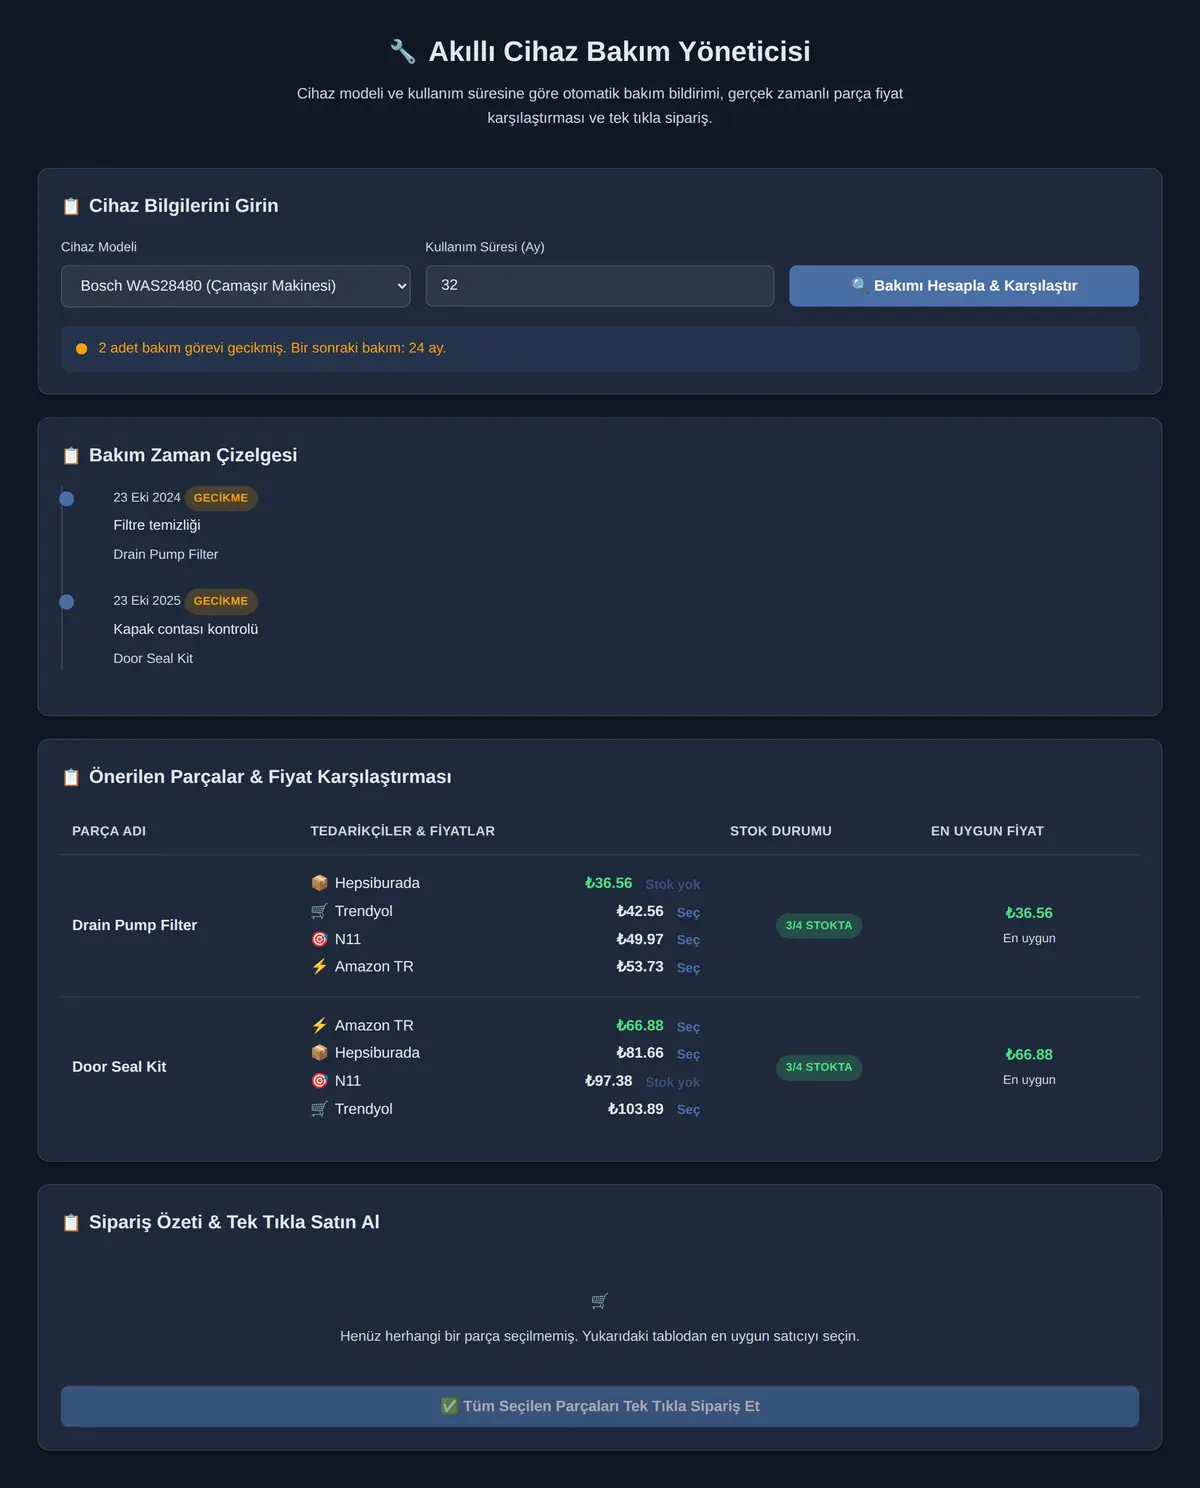Click the Stok yok label next to Hepsiburada ₺36.56
Viewport: 1200px width, 1488px height.
(673, 885)
